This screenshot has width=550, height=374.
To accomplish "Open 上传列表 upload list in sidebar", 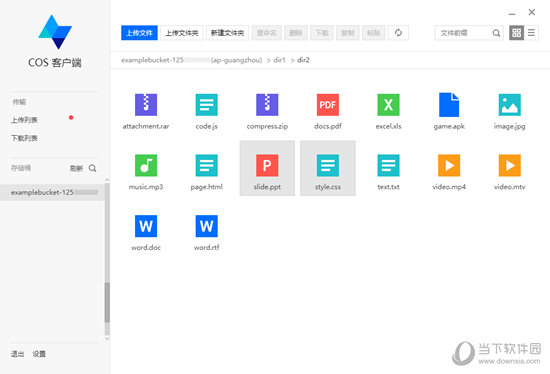I will click(x=24, y=120).
